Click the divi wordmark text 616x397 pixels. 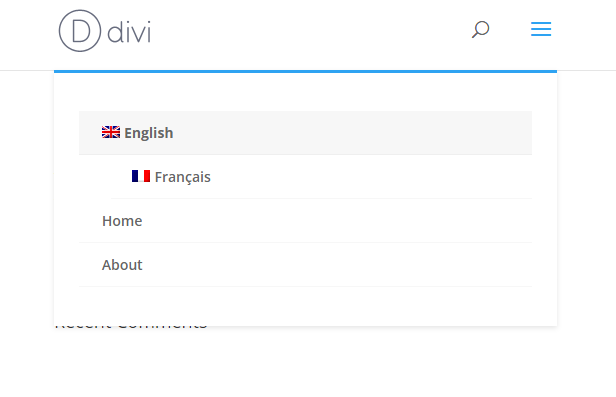(x=129, y=32)
